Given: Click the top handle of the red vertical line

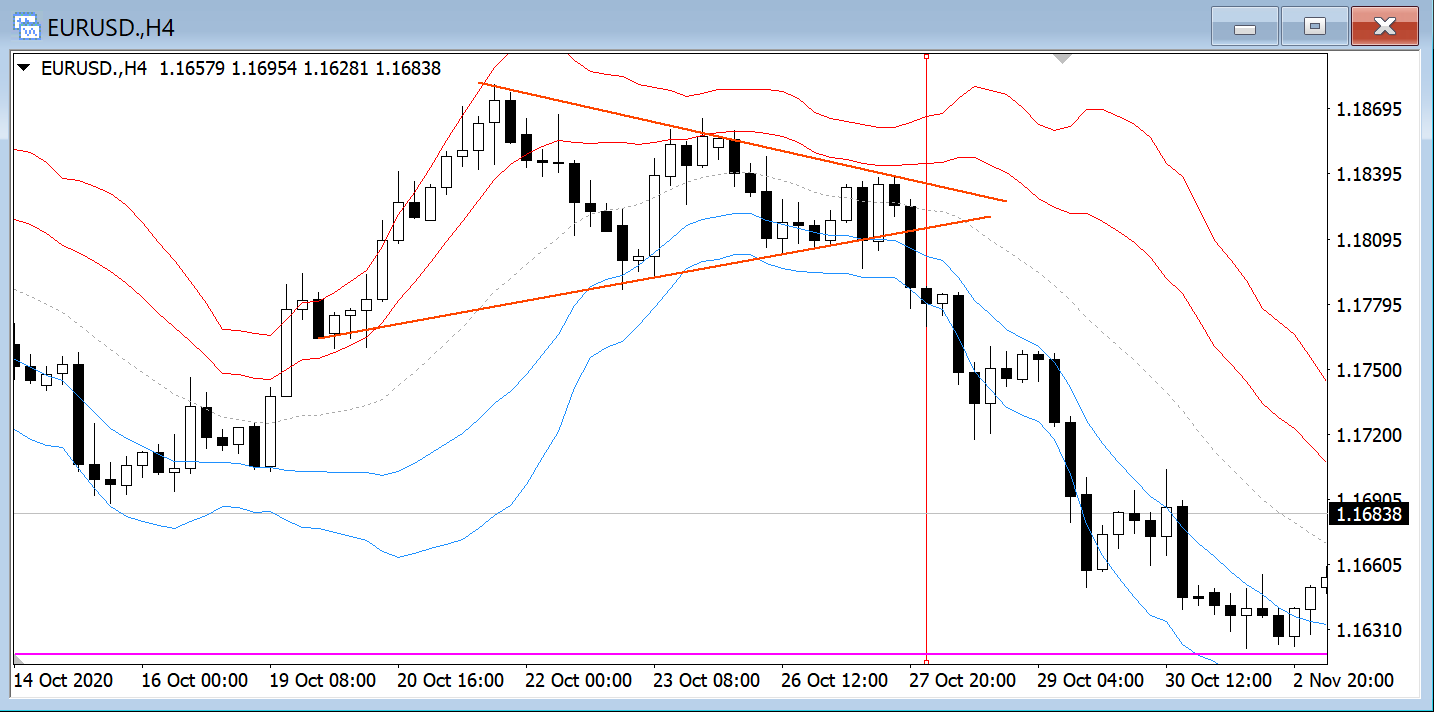Looking at the screenshot, I should point(927,57).
